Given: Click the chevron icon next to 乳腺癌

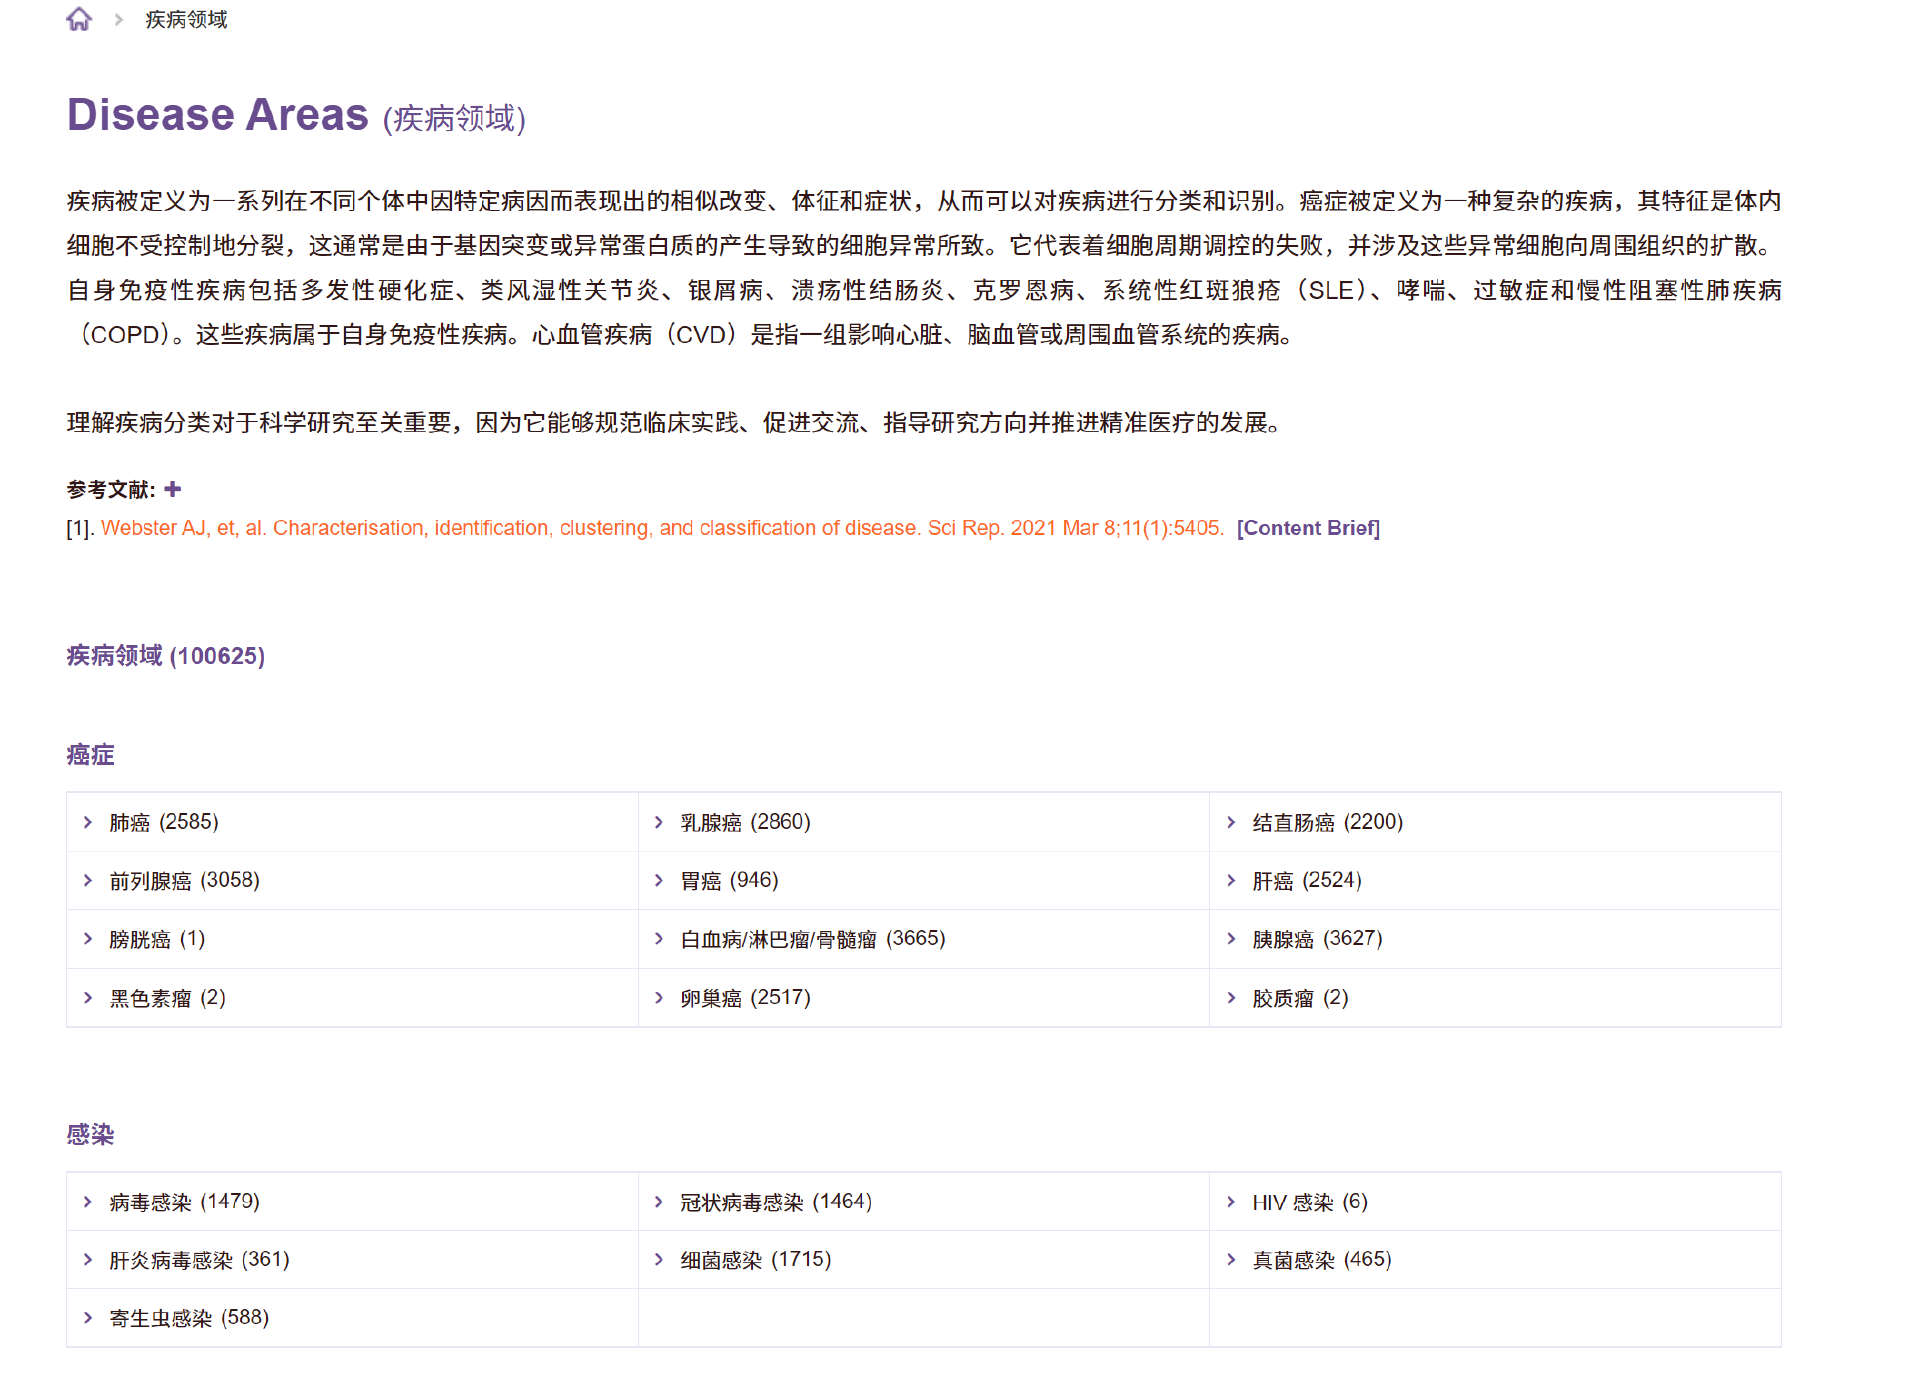Looking at the screenshot, I should [659, 822].
